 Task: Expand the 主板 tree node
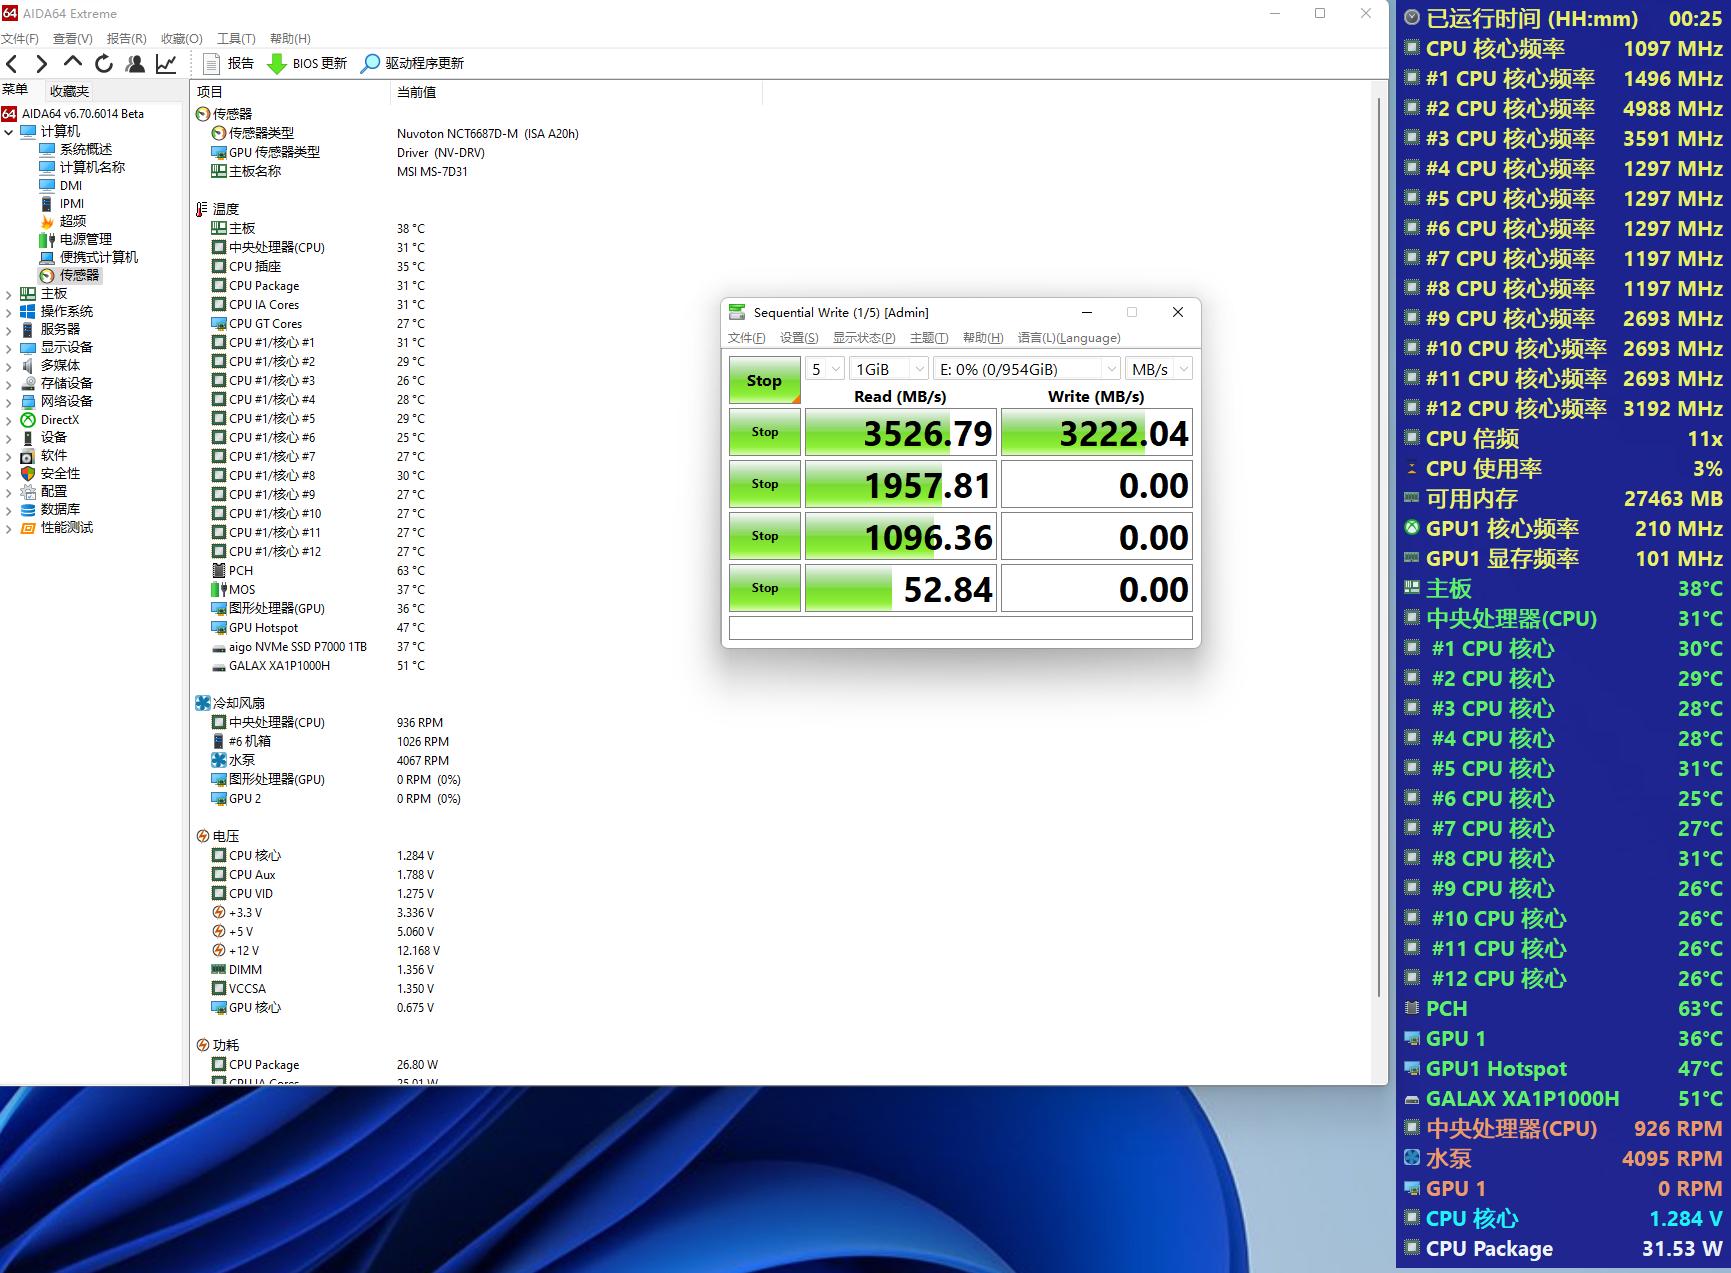click(9, 294)
